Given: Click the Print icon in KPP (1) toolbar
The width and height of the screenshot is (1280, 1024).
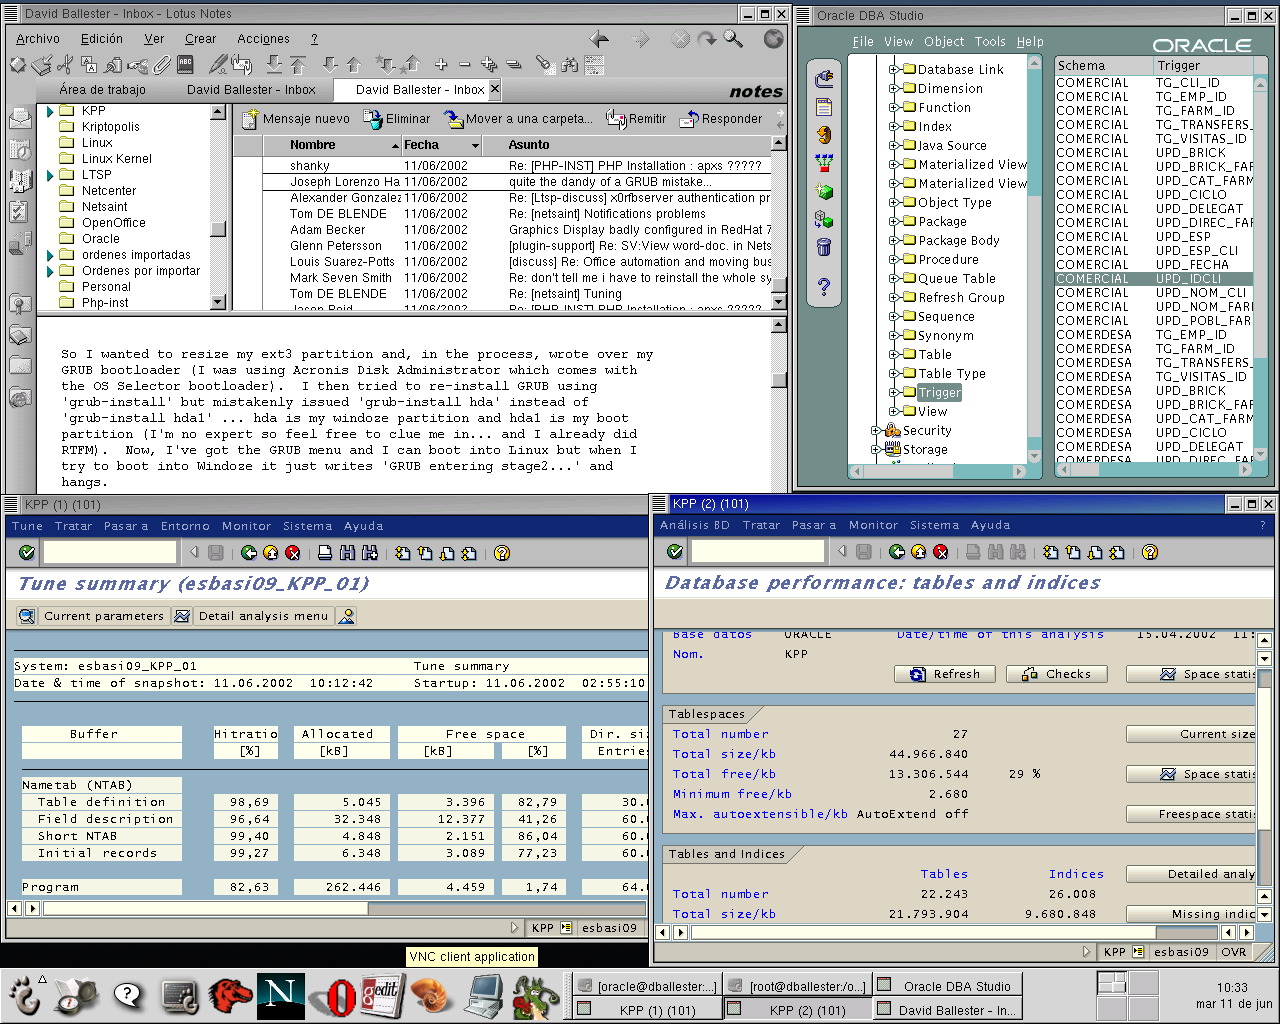Looking at the screenshot, I should [x=325, y=552].
